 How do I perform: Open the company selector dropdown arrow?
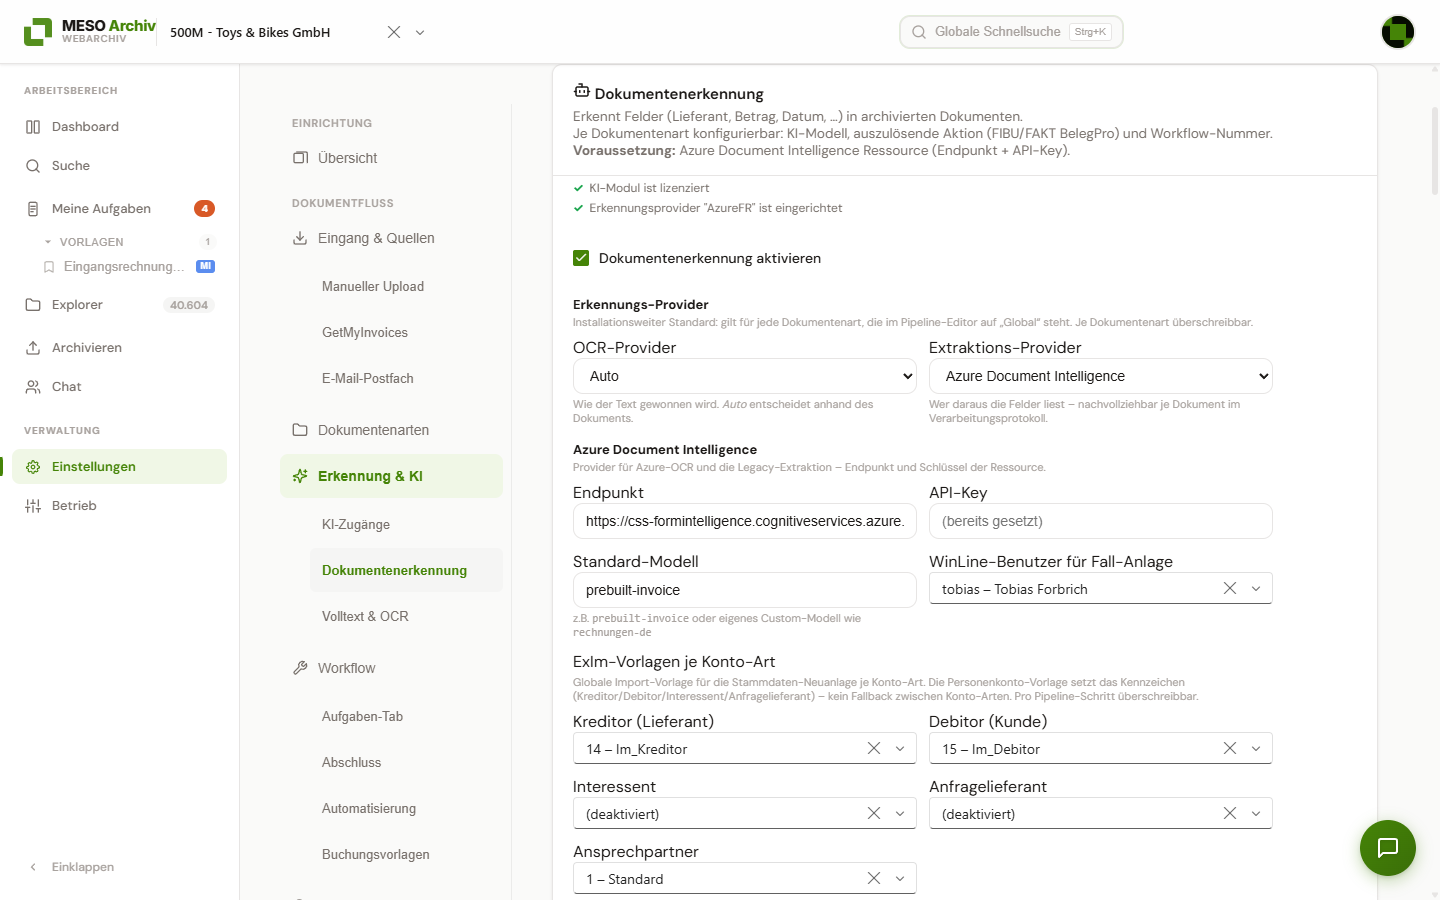(x=420, y=32)
